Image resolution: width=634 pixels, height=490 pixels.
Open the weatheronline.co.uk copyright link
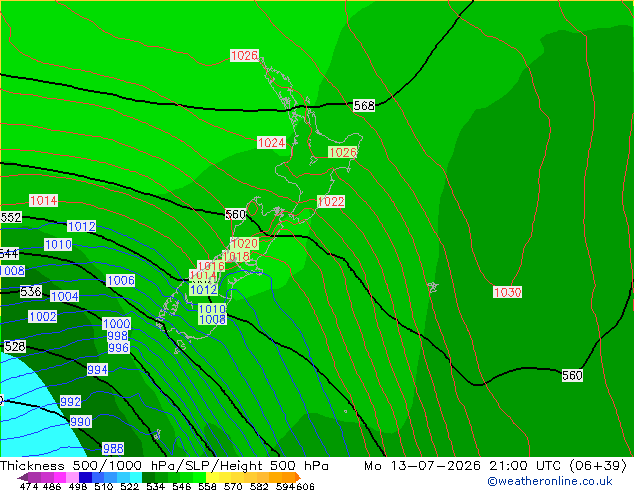(550, 481)
